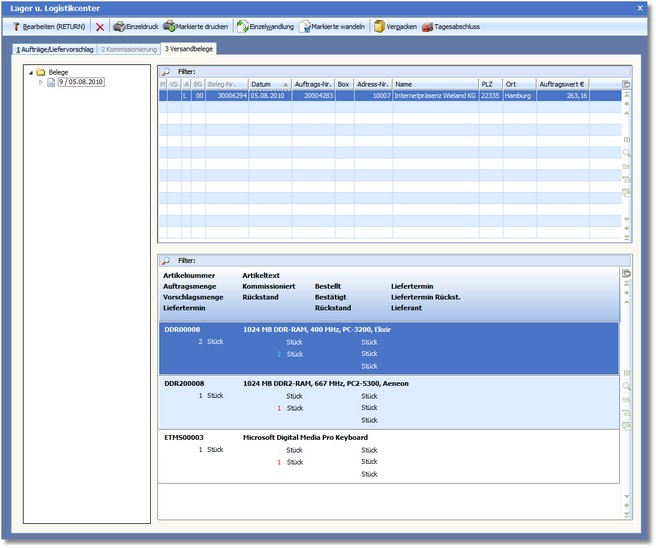
Task: Click the Bearbeiten (RETURN) toolbar button
Action: [50, 27]
